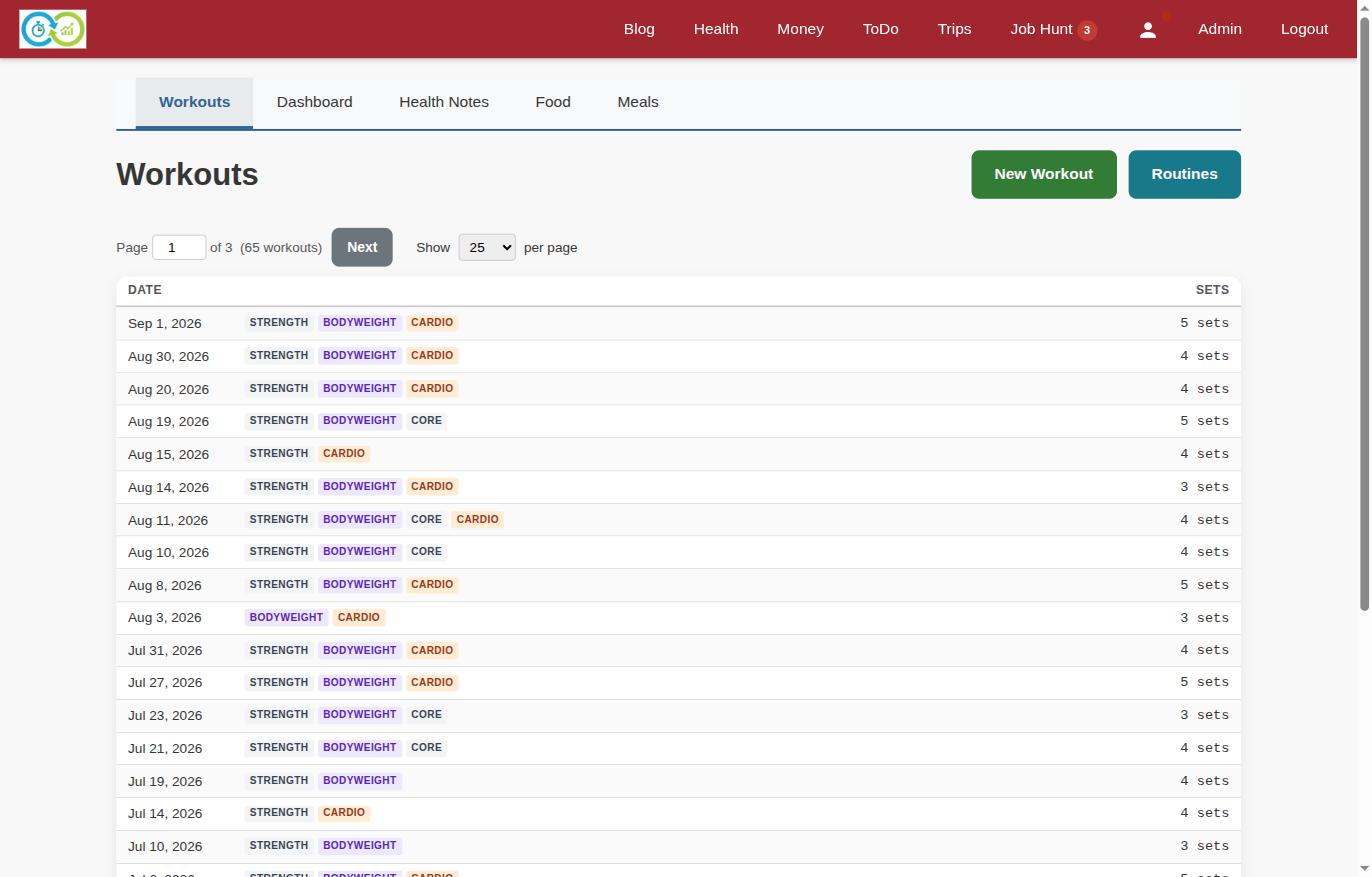
Task: Open the Job Hunt notification badge
Action: (x=1087, y=30)
